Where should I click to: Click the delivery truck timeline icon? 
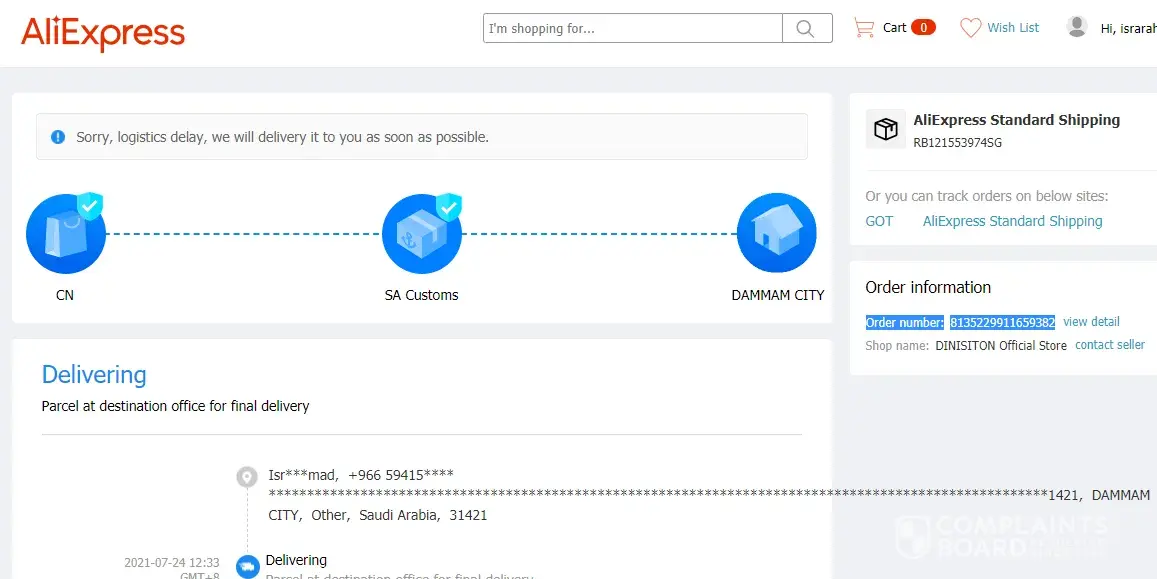point(247,566)
